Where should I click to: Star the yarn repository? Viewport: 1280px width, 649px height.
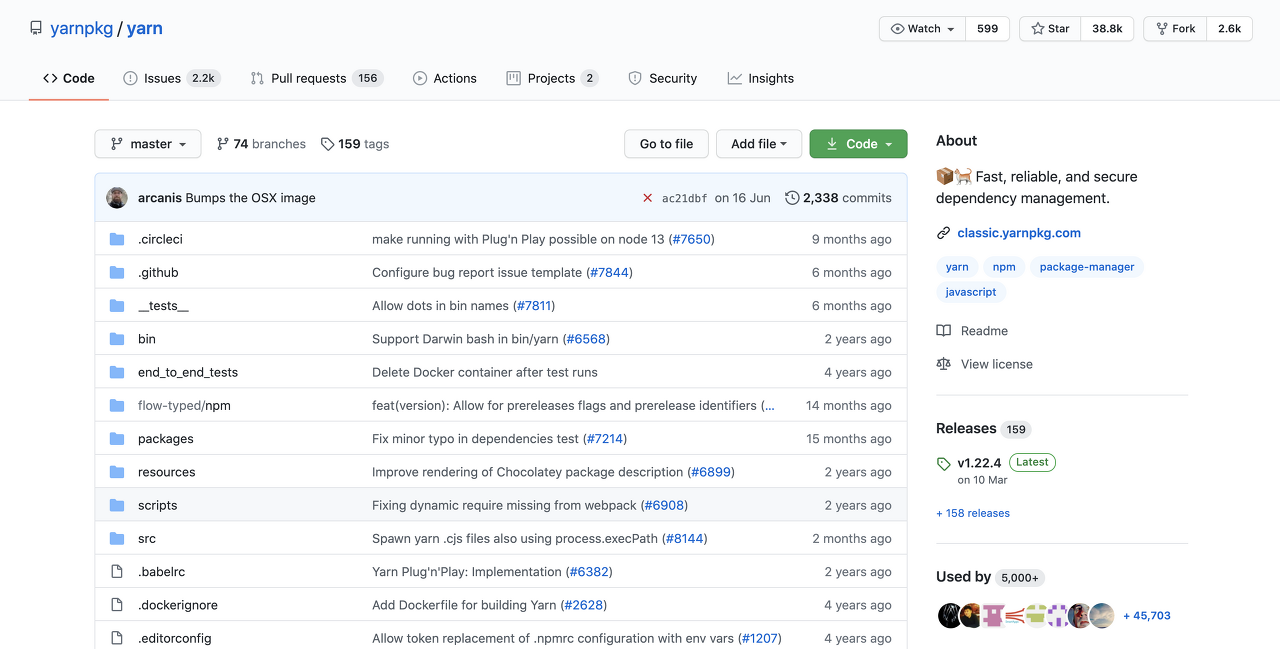pyautogui.click(x=1050, y=29)
